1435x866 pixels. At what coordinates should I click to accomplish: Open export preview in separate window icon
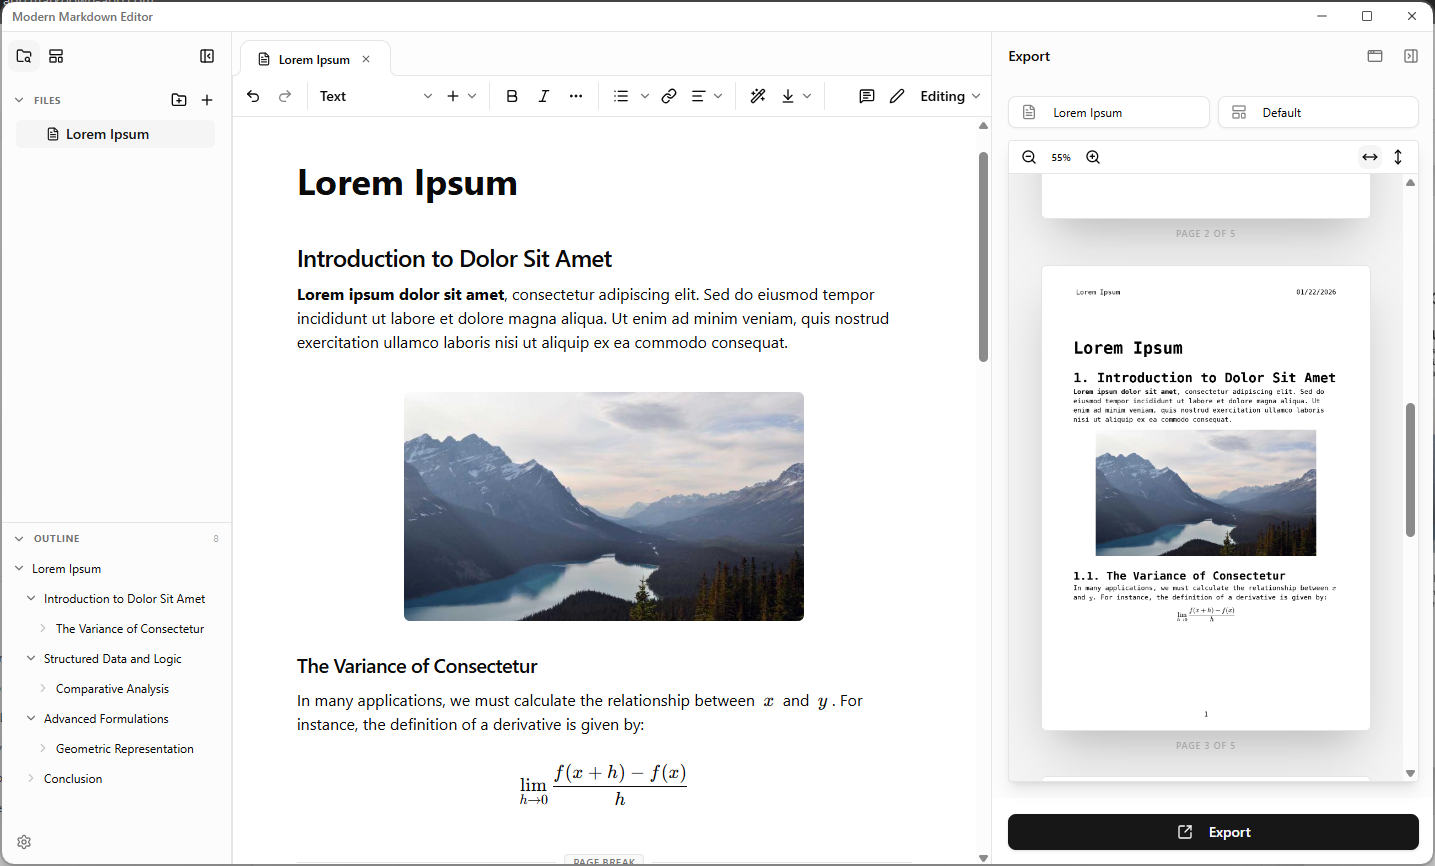click(1375, 56)
